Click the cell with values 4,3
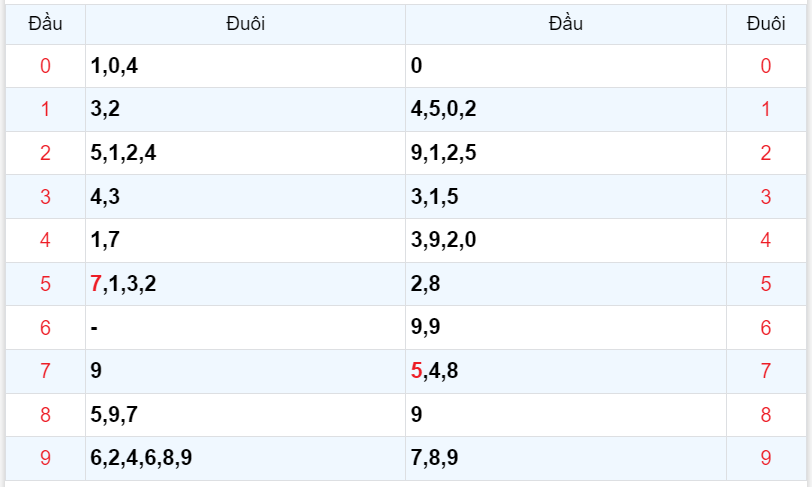 click(105, 196)
